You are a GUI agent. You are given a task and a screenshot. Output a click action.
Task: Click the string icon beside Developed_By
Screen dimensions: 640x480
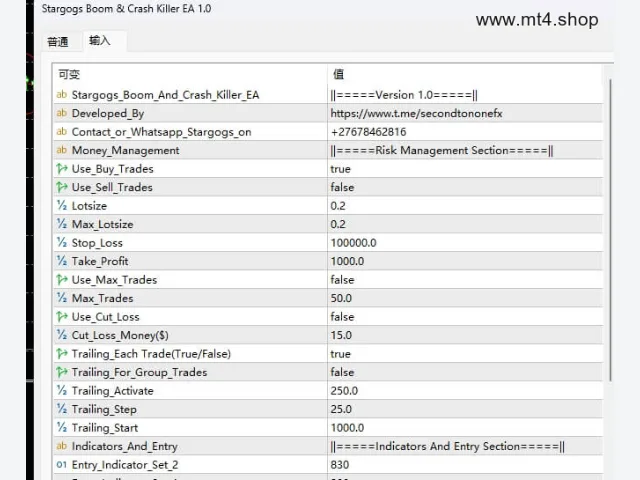click(62, 113)
